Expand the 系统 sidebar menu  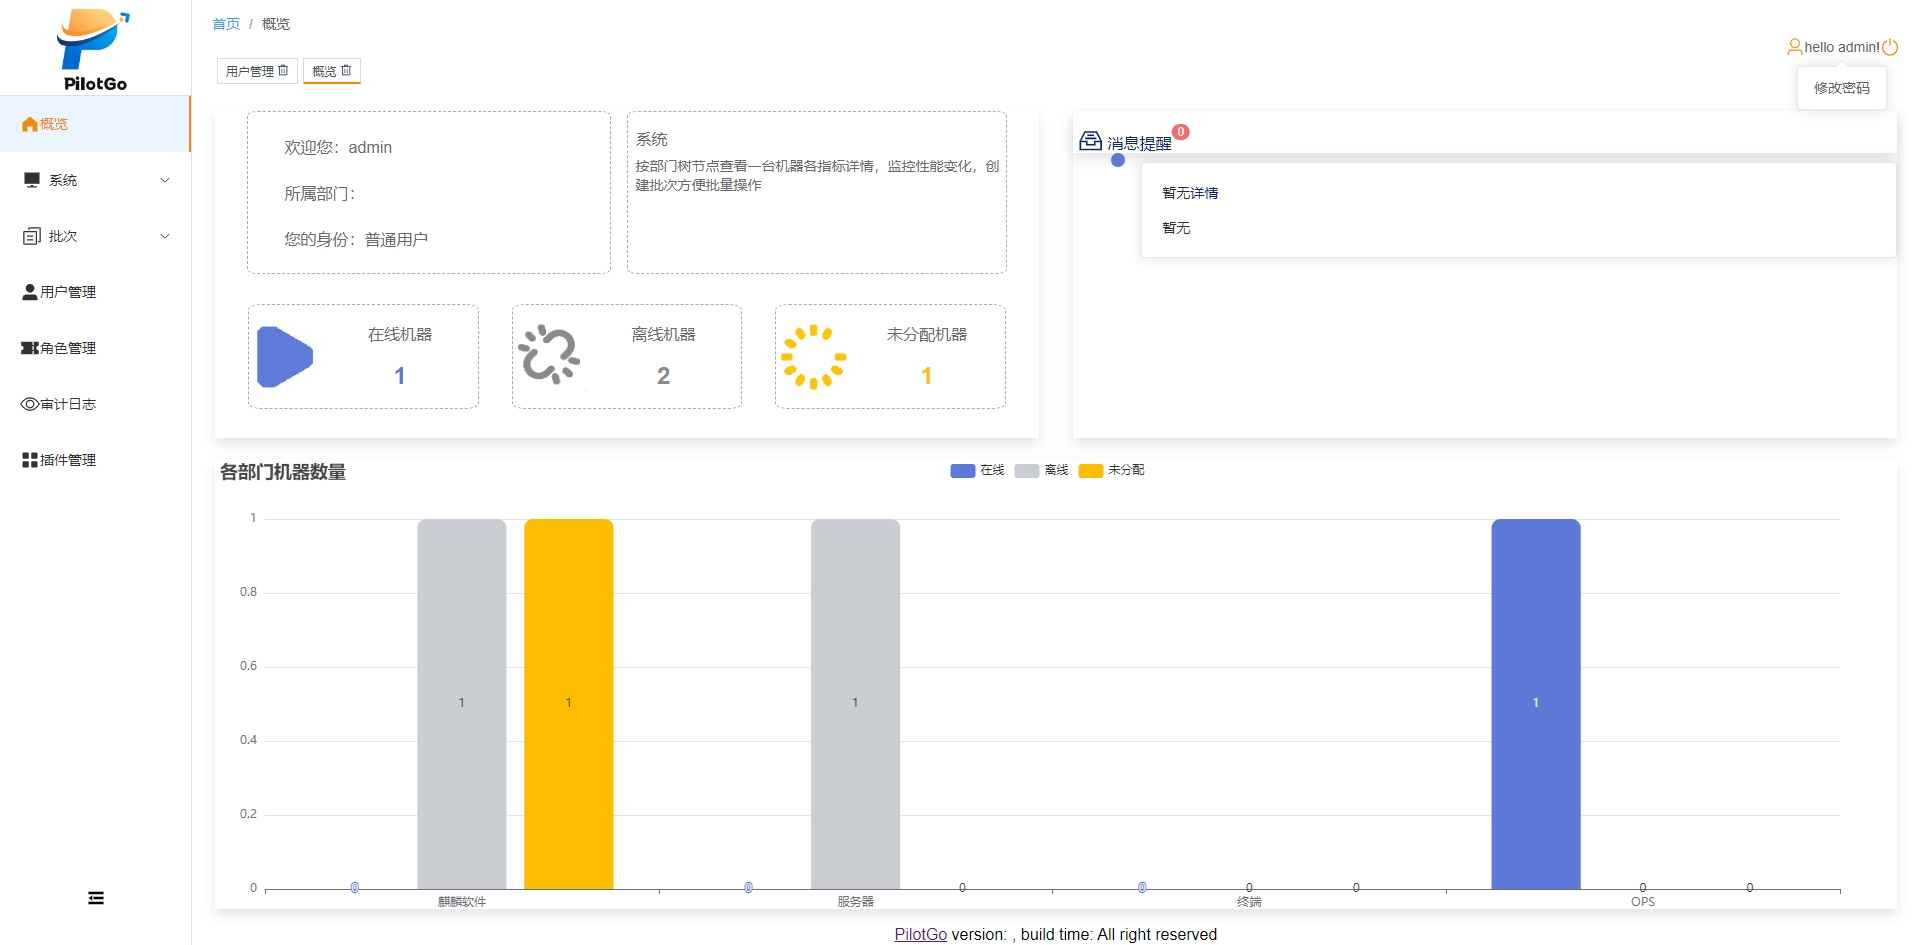95,180
